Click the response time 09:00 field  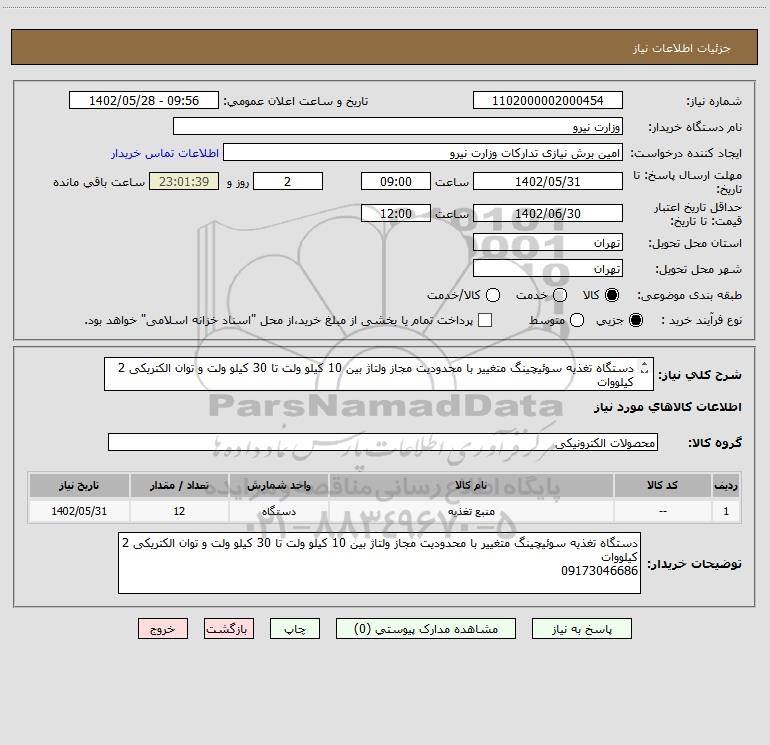(x=396, y=181)
